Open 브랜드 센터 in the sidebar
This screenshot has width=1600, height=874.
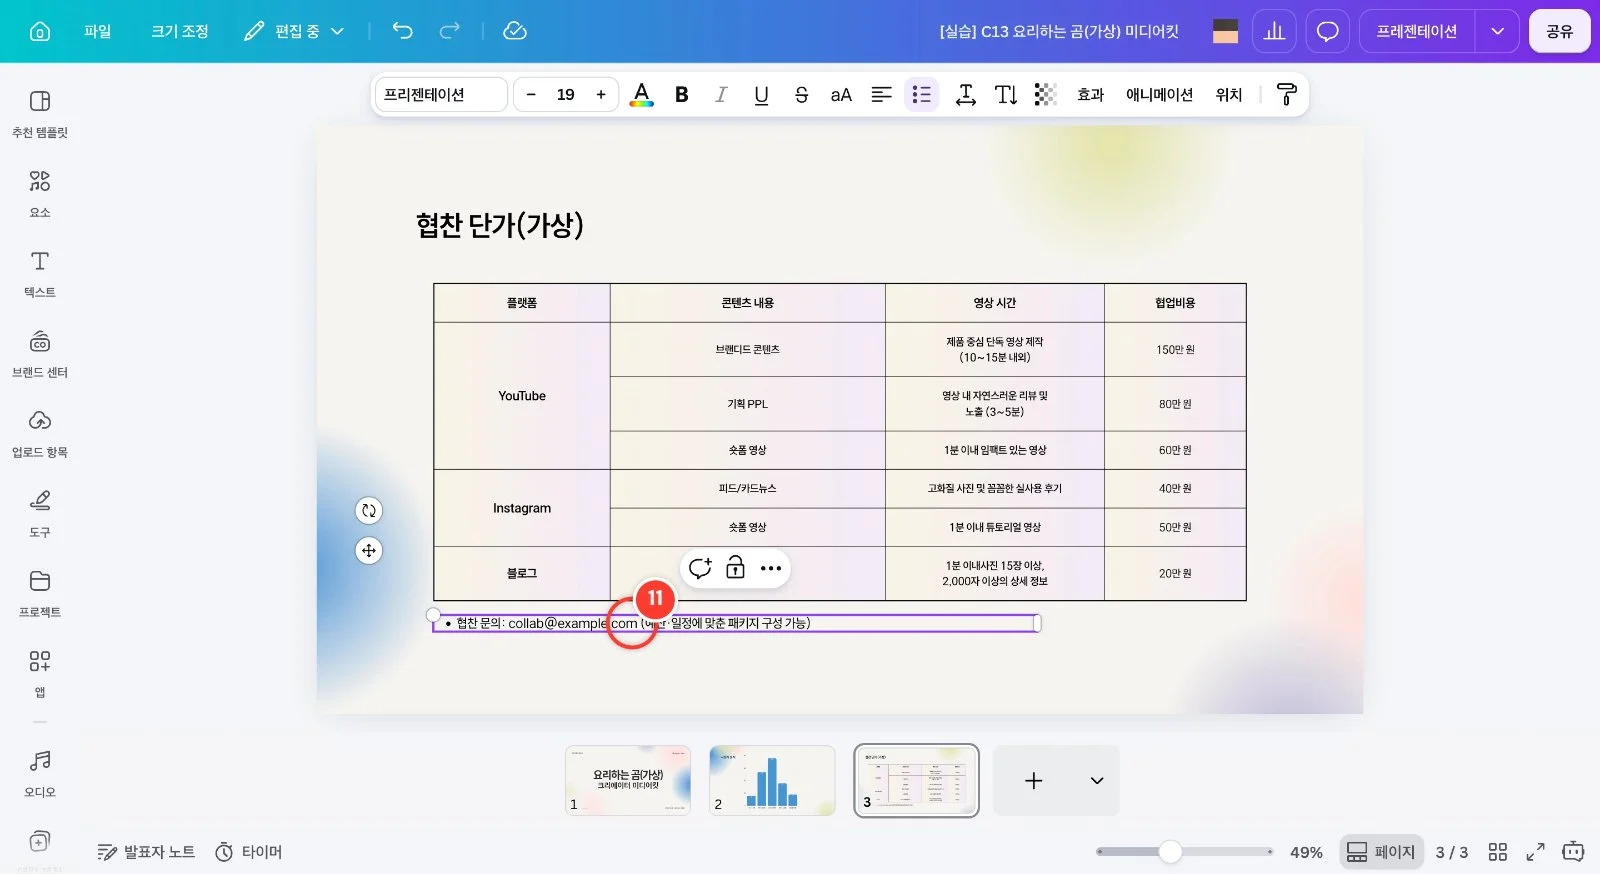click(40, 353)
